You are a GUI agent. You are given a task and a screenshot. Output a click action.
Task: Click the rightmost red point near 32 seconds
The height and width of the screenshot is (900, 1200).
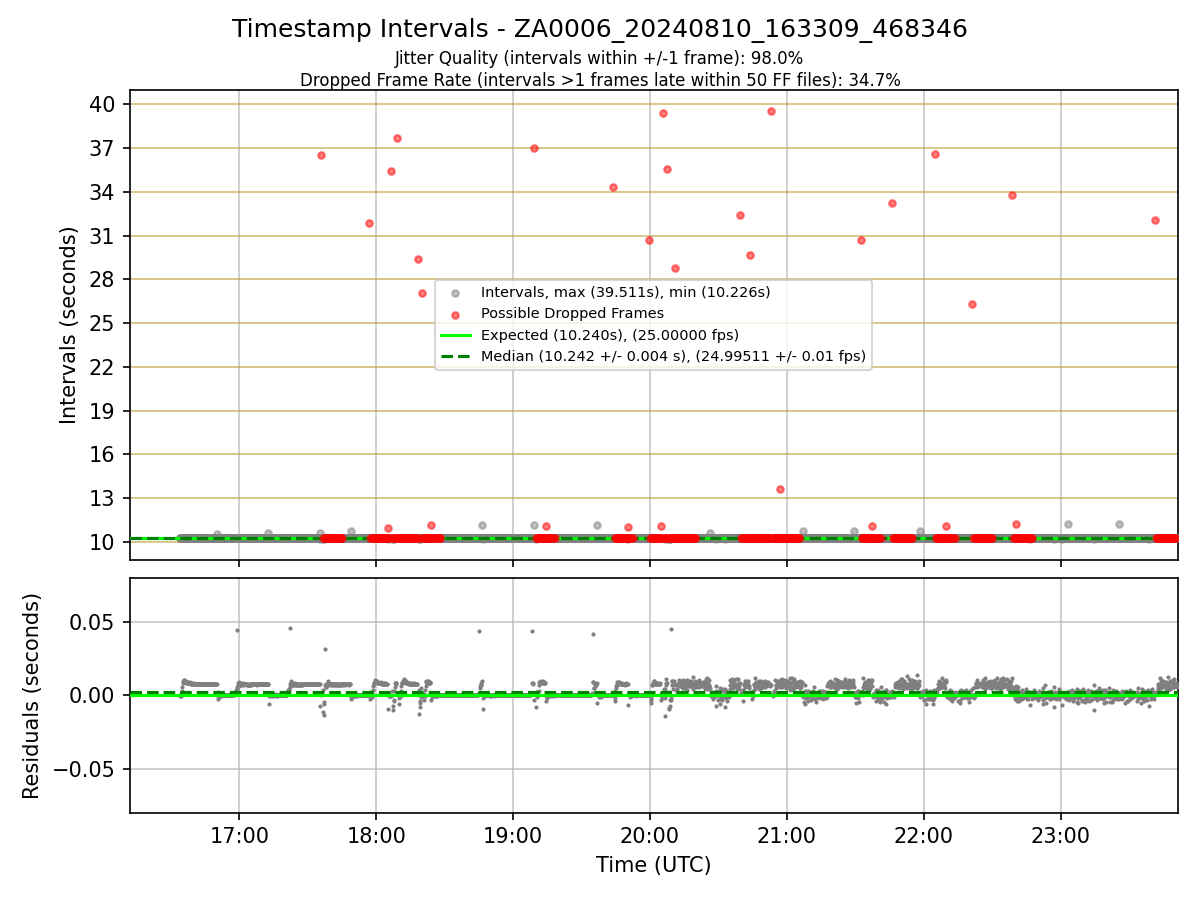(x=1155, y=220)
